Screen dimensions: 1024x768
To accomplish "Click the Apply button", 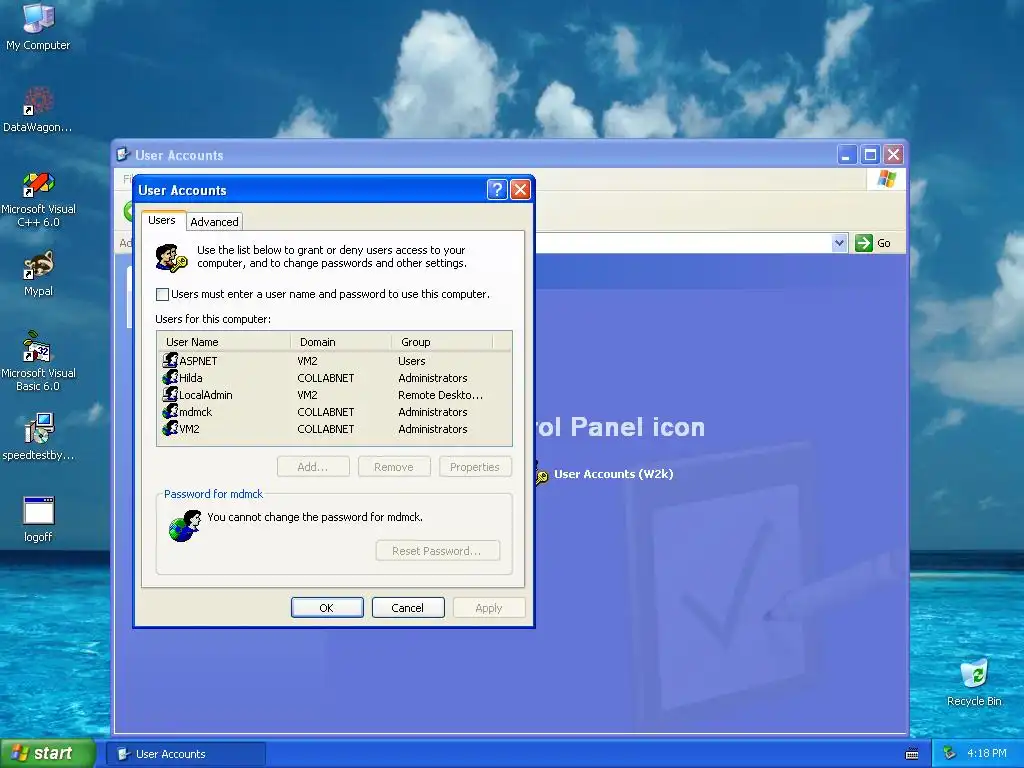I will (x=488, y=608).
